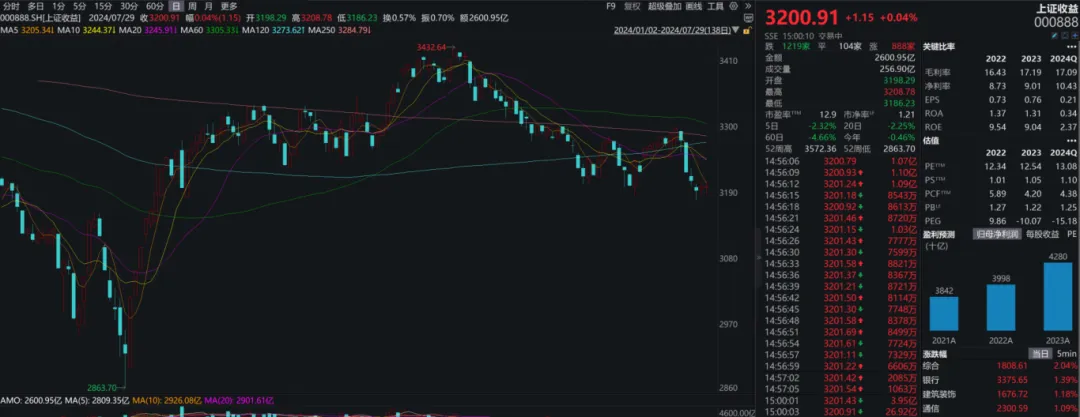Click the 画线 drawing tool button

[694, 6]
